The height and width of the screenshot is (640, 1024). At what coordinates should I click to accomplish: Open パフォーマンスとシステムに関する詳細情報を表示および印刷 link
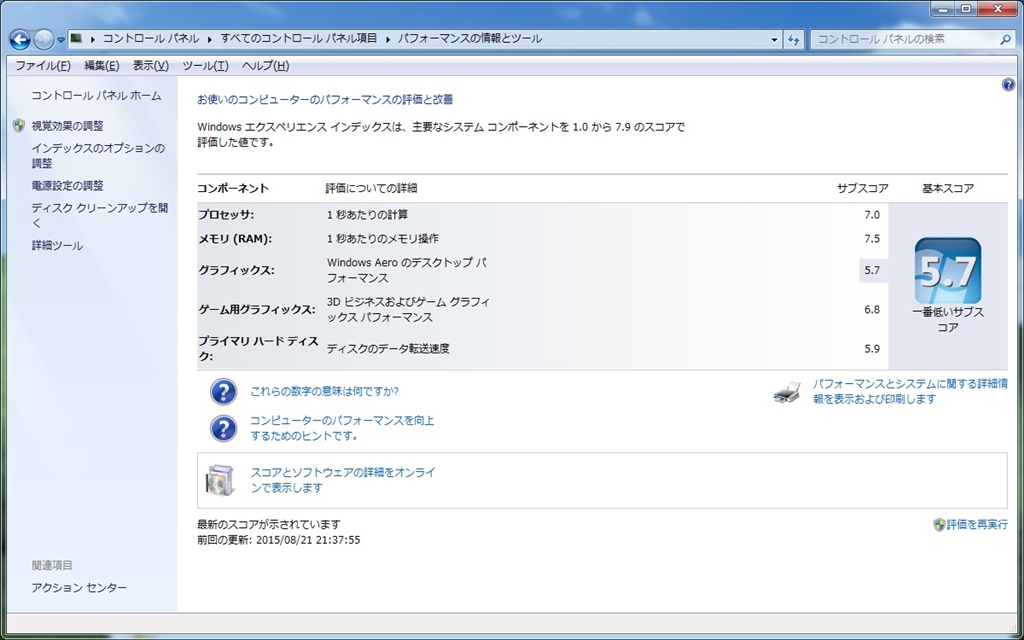[910, 391]
